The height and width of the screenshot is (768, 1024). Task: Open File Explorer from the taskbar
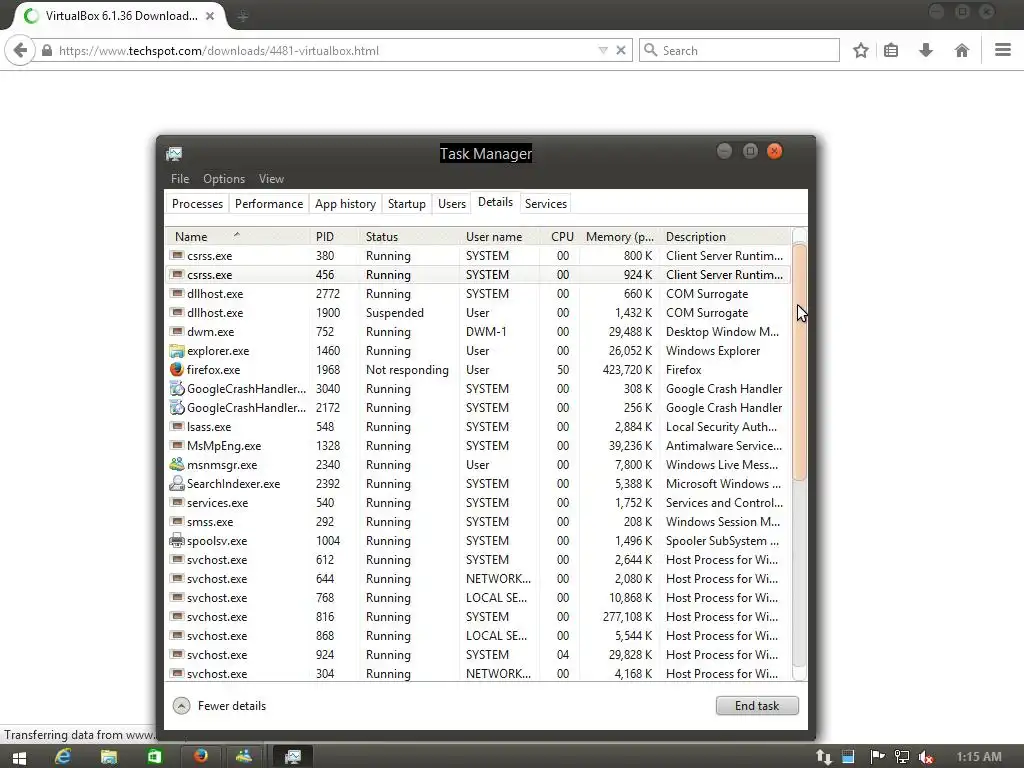pyautogui.click(x=108, y=756)
